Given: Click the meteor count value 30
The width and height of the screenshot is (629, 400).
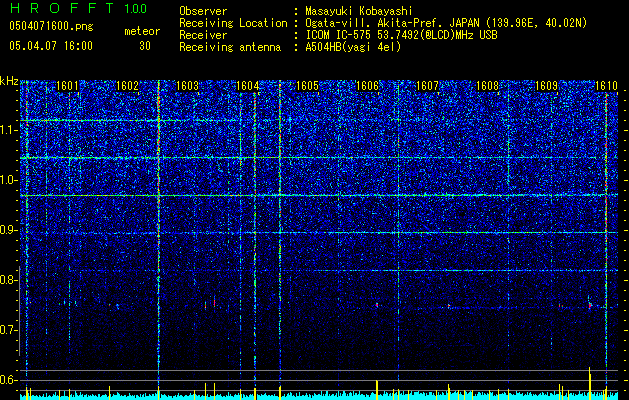Looking at the screenshot, I should point(145,46).
